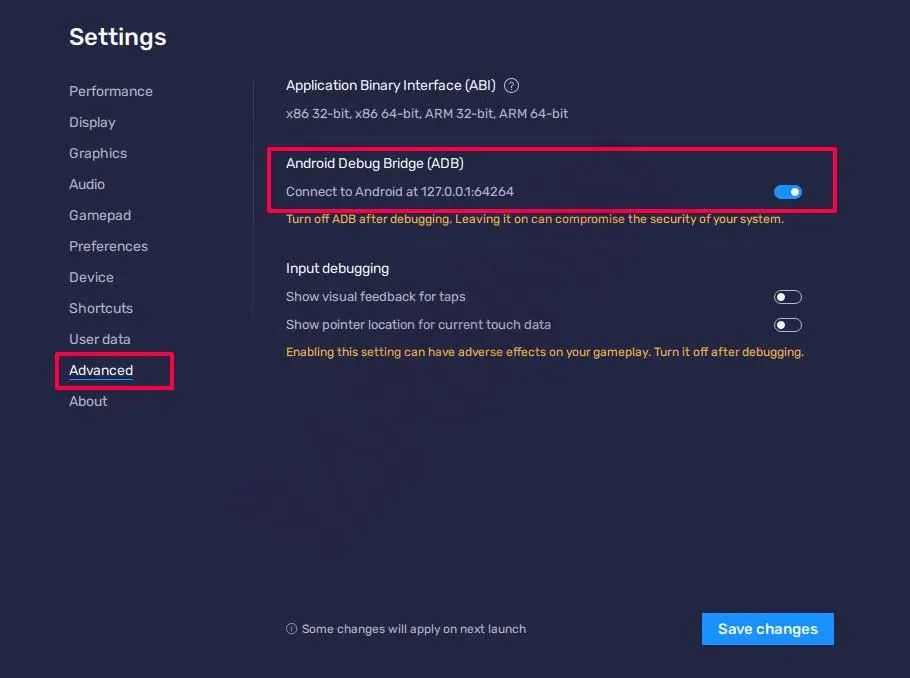Click the Save changes button
Screen dimensions: 910x678
pos(768,629)
